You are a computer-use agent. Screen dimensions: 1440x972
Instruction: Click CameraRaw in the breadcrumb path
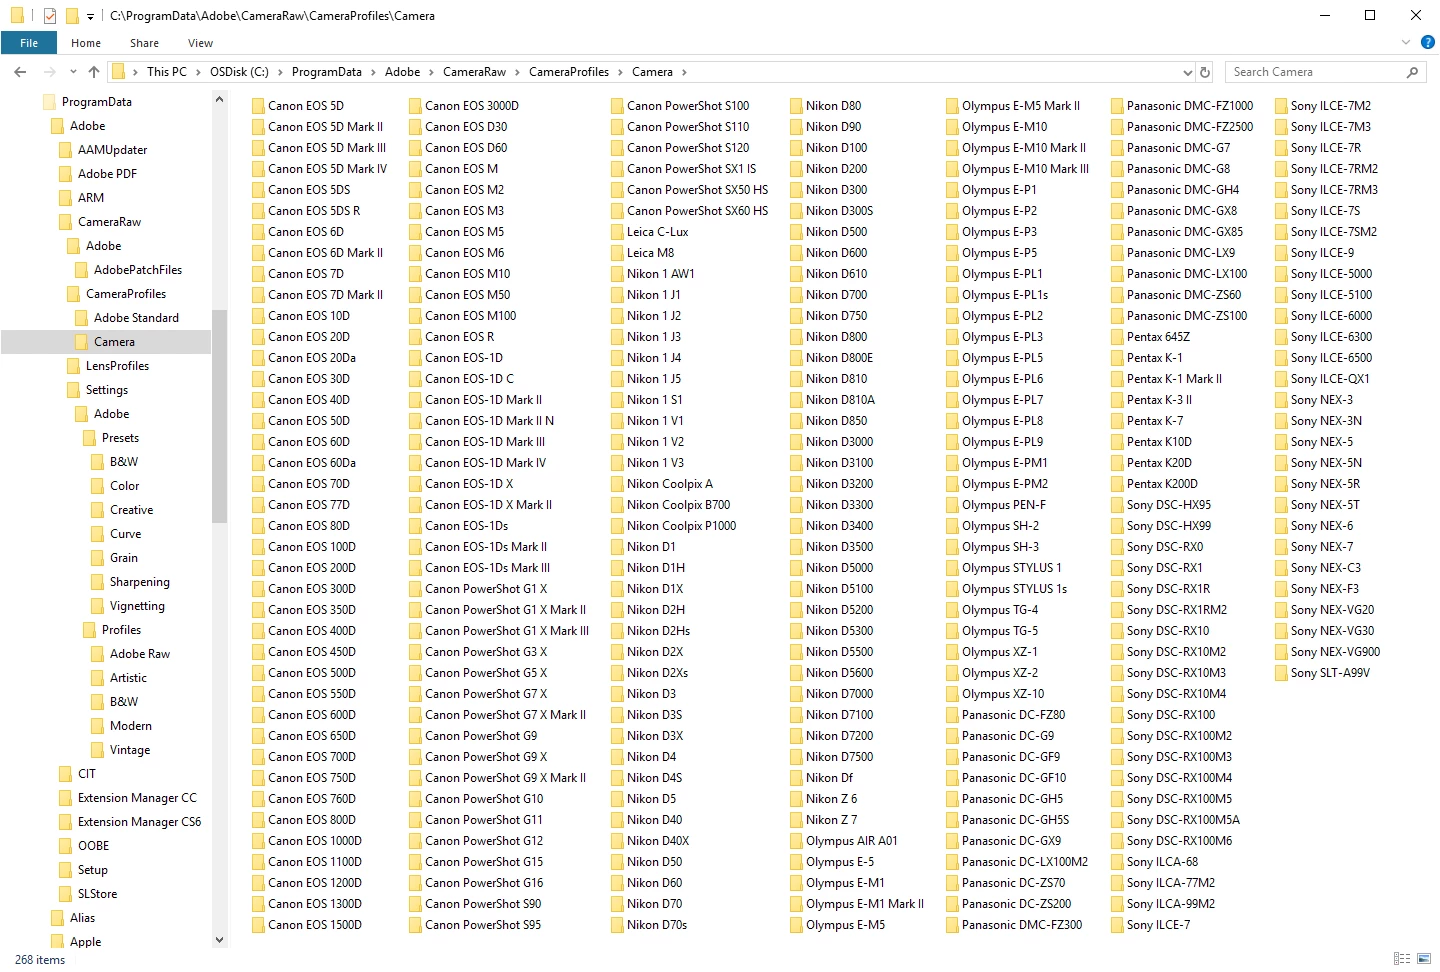click(474, 72)
